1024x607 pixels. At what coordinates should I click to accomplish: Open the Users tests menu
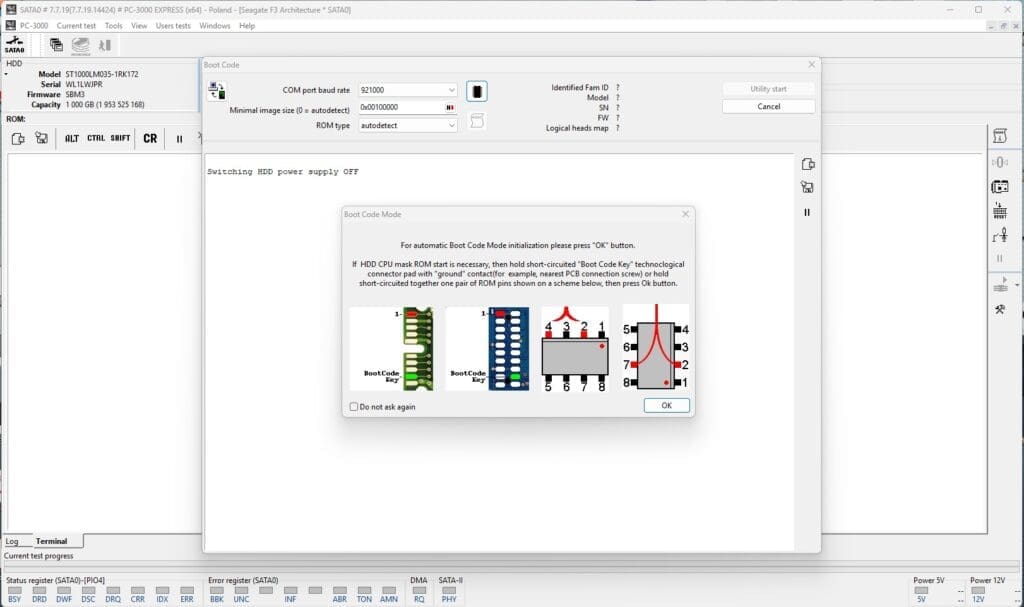[173, 25]
